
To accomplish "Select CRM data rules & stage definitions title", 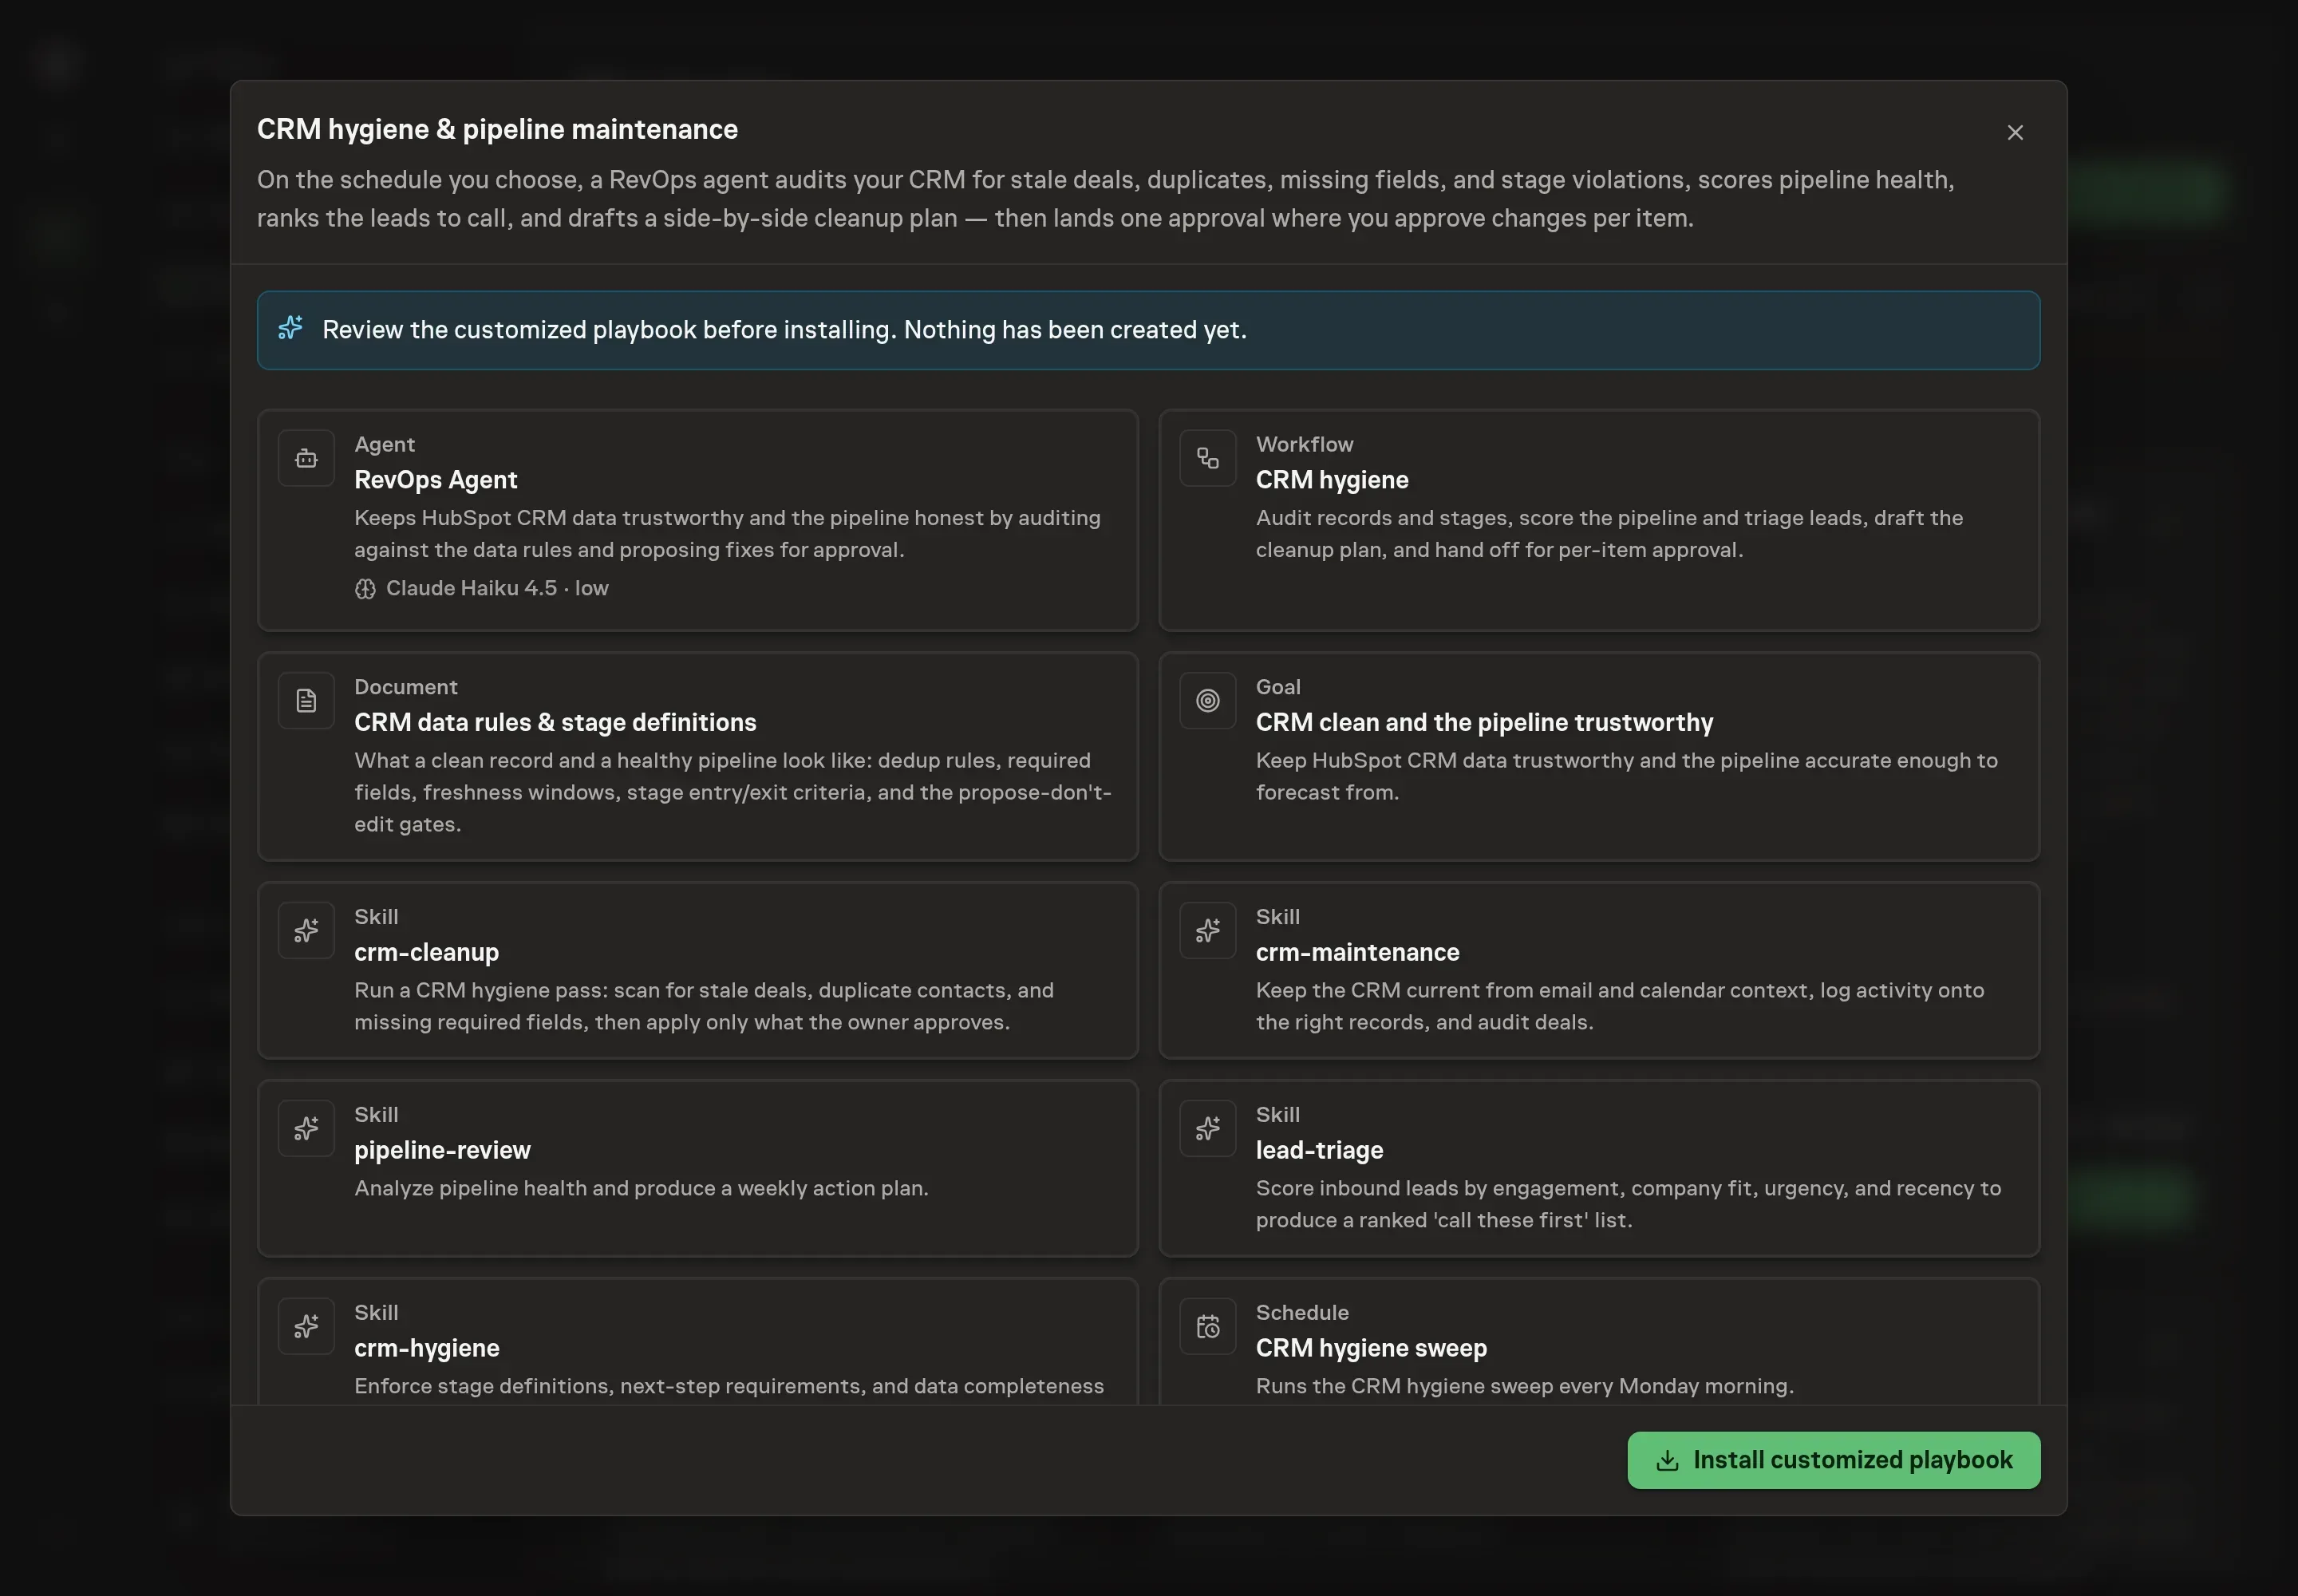I will [555, 722].
